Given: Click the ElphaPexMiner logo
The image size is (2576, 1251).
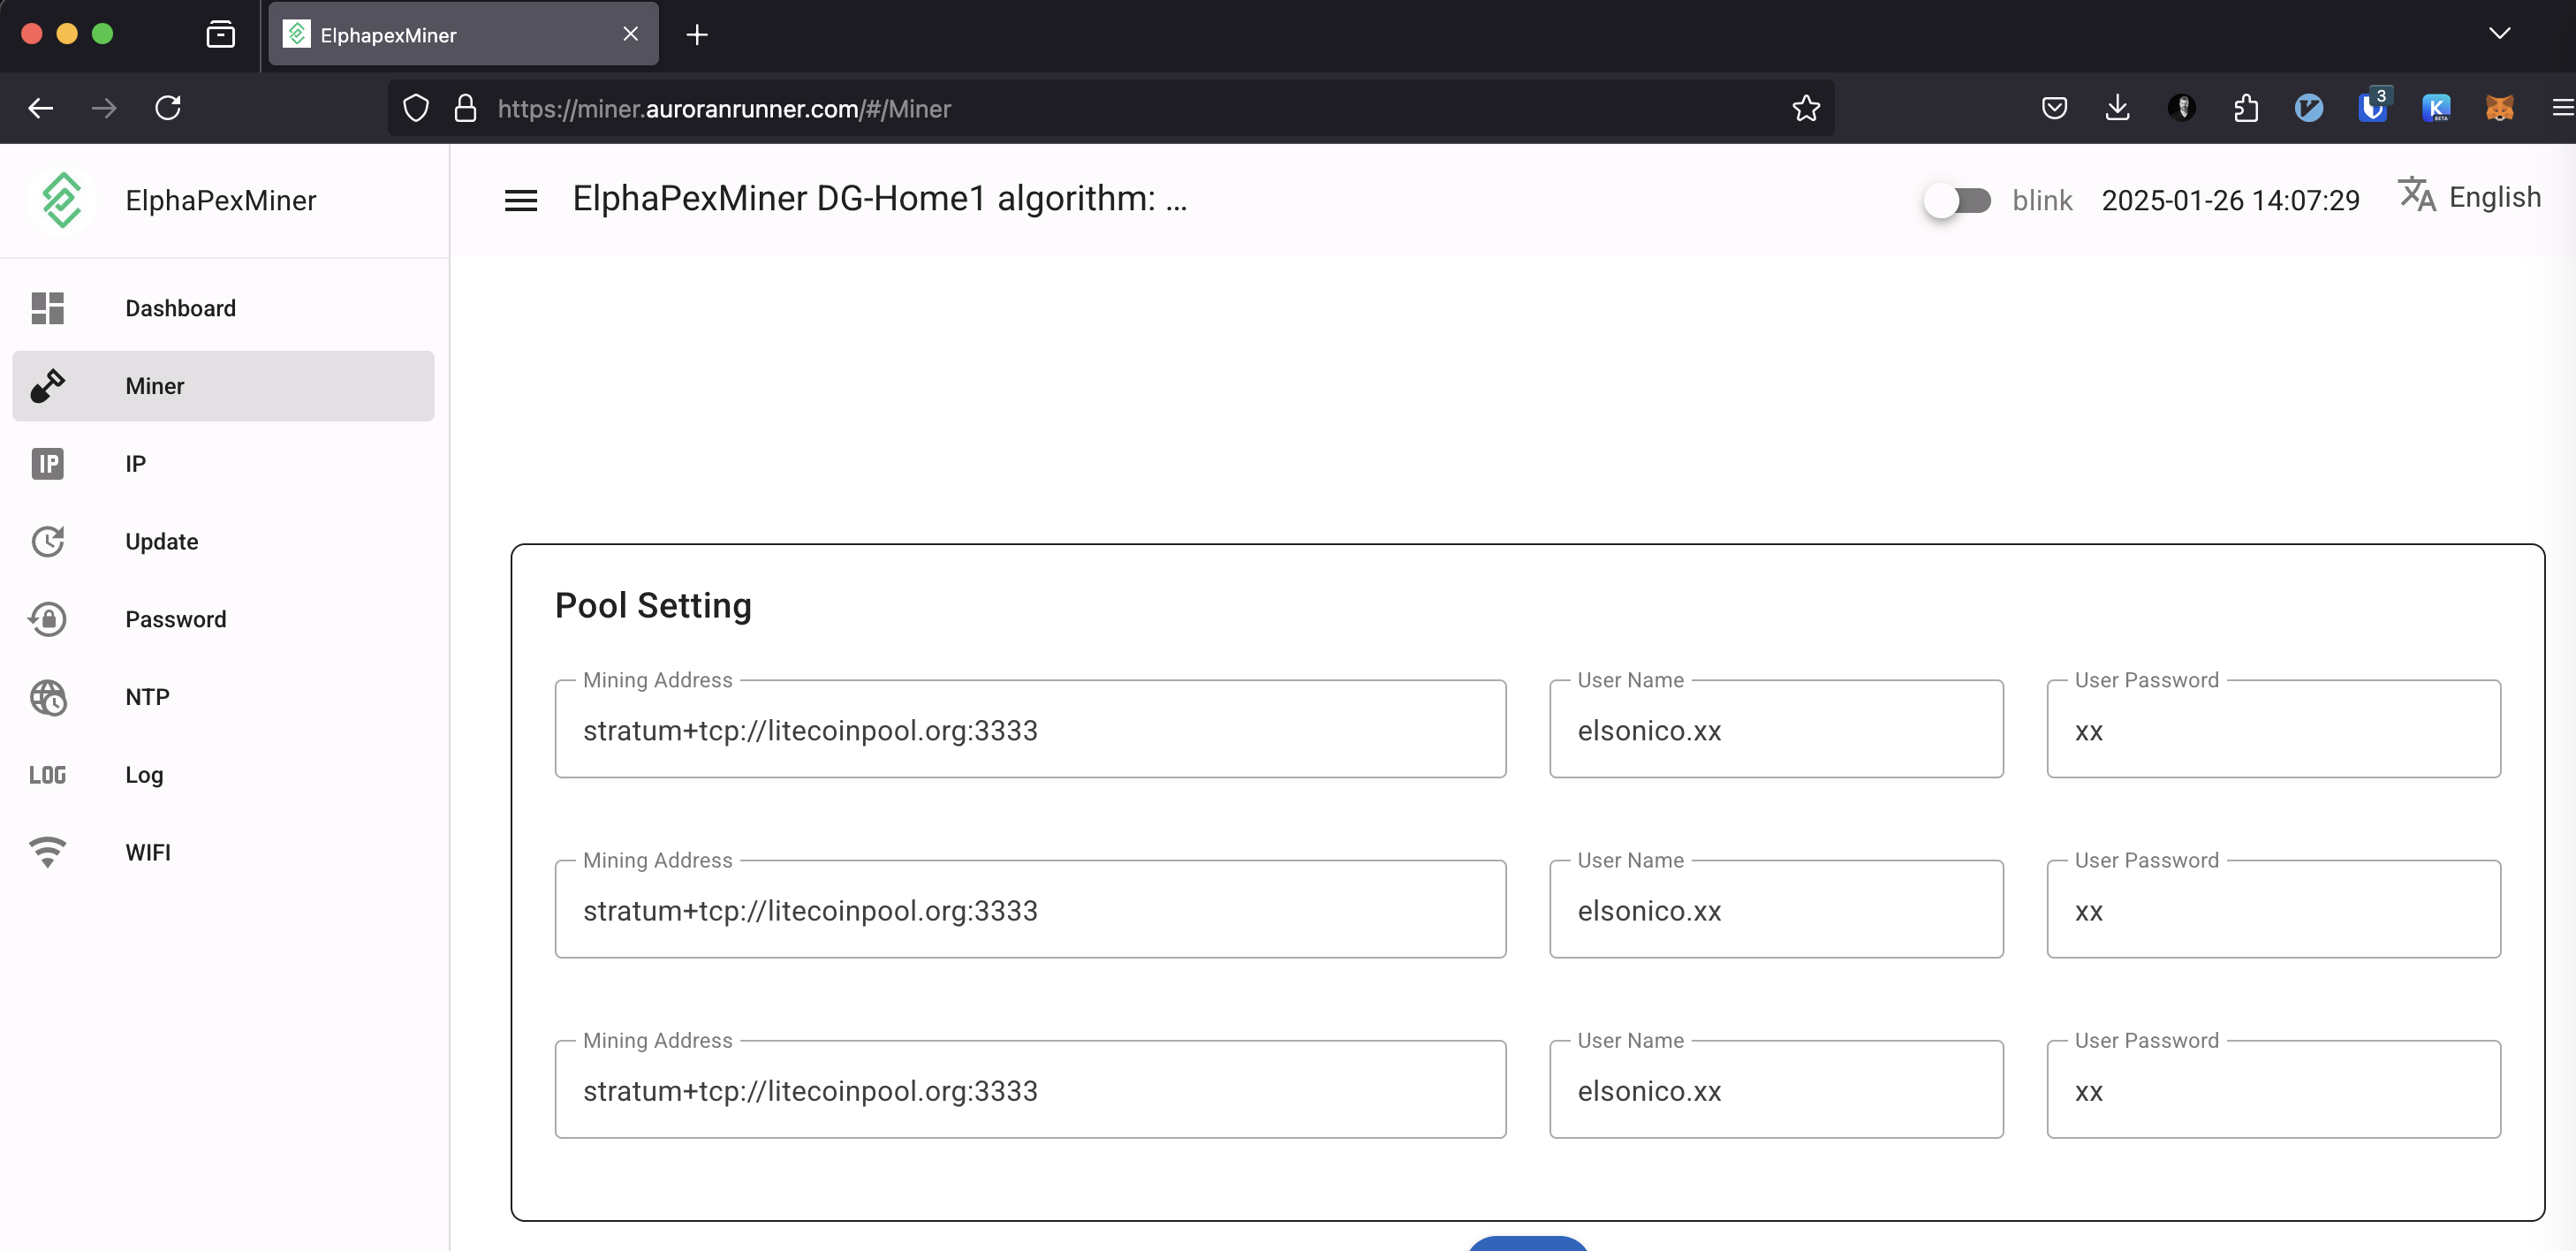Looking at the screenshot, I should [x=62, y=200].
